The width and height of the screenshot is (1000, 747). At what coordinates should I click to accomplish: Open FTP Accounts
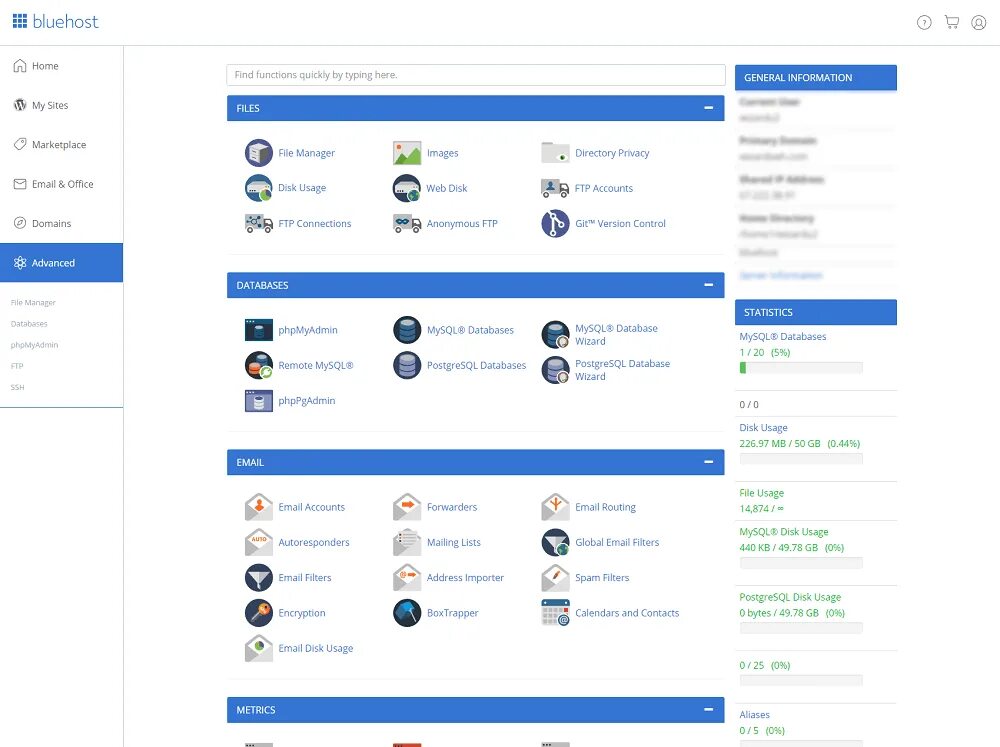coord(604,188)
